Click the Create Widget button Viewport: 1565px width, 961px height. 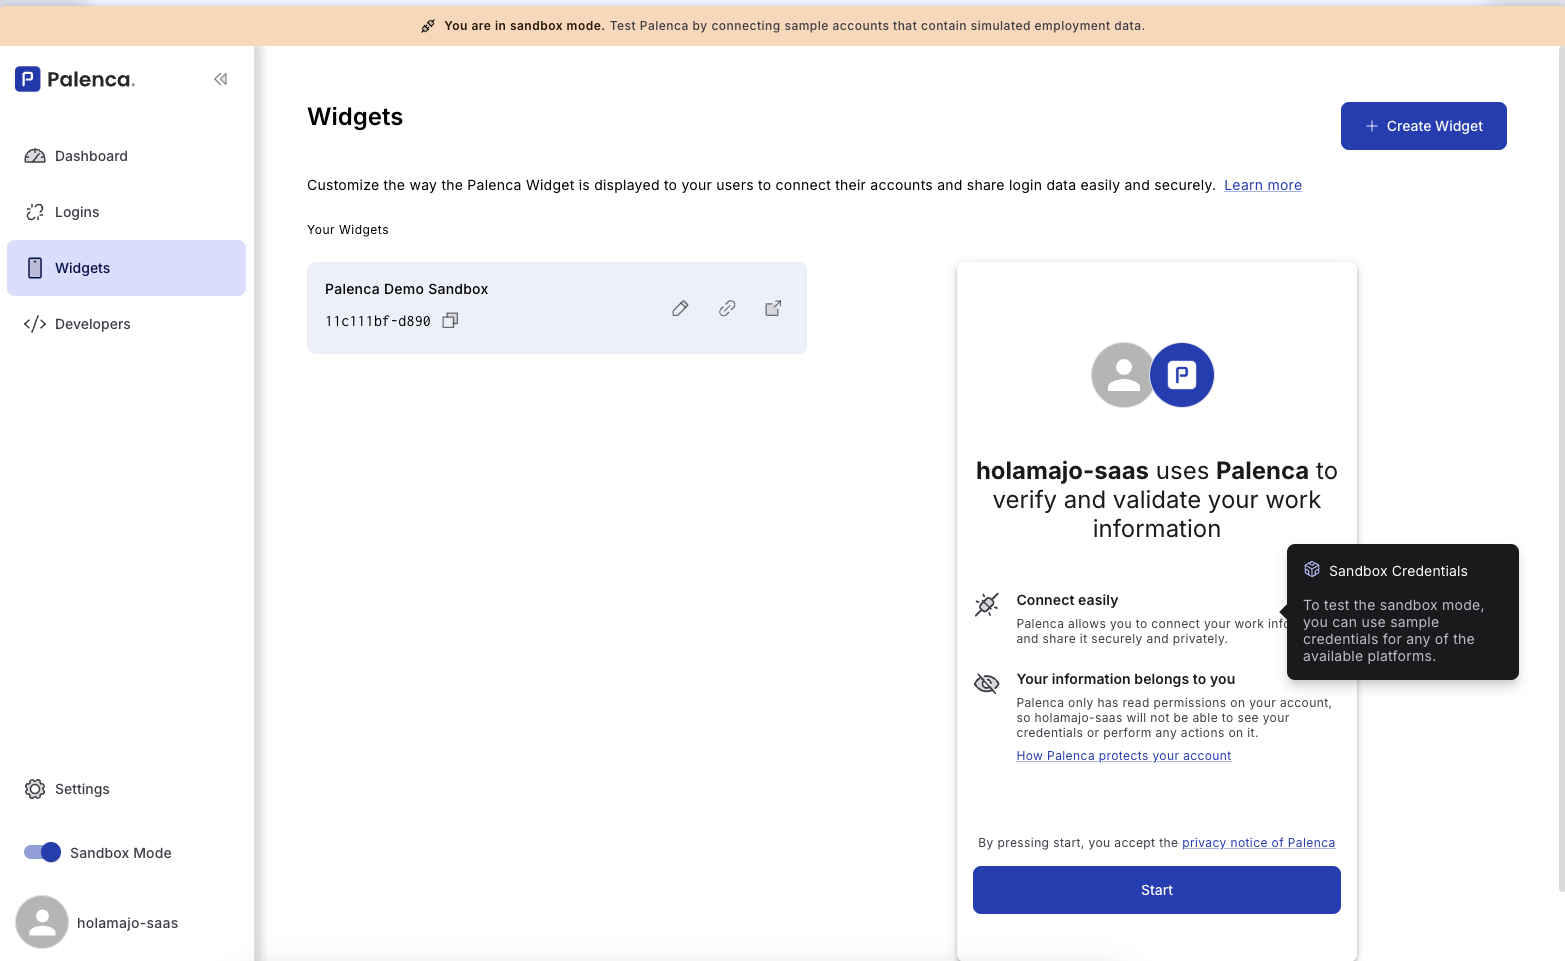(x=1423, y=126)
